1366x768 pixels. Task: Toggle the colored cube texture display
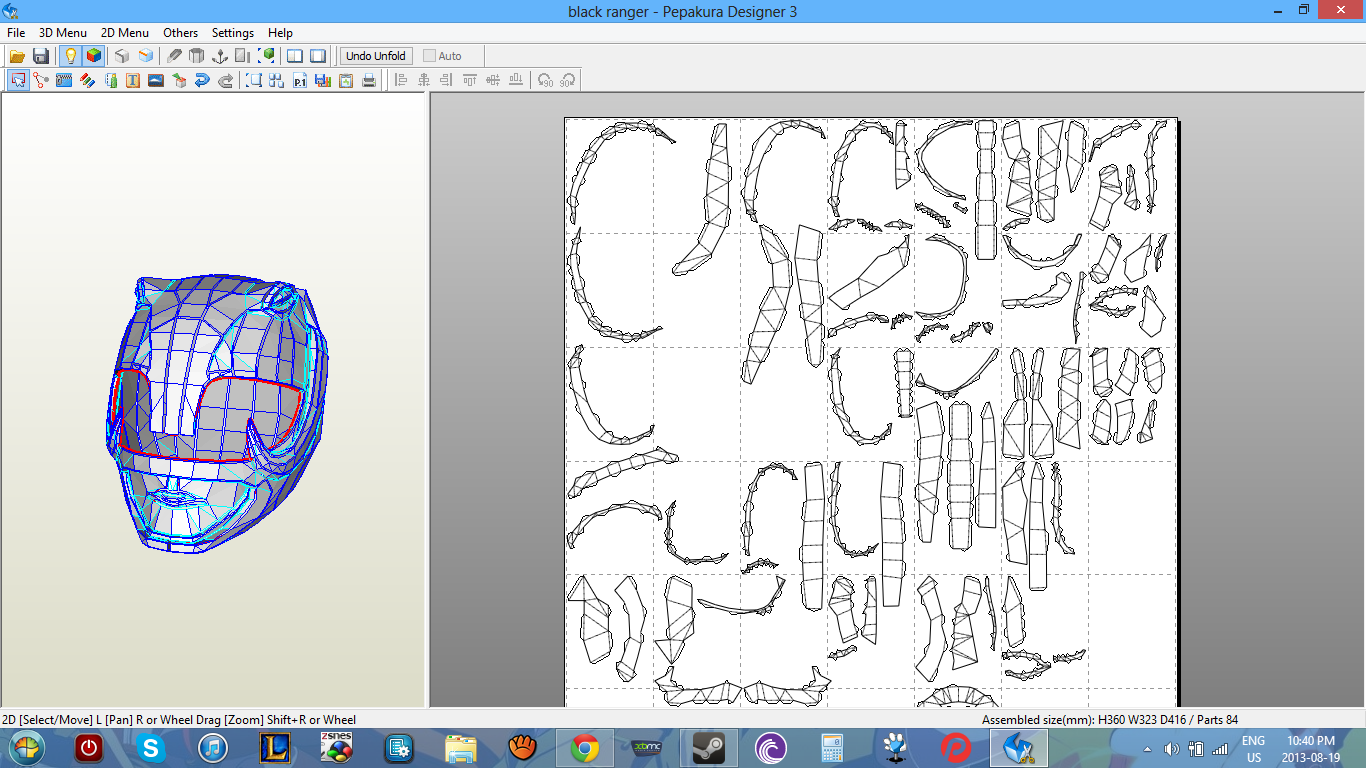[93, 56]
